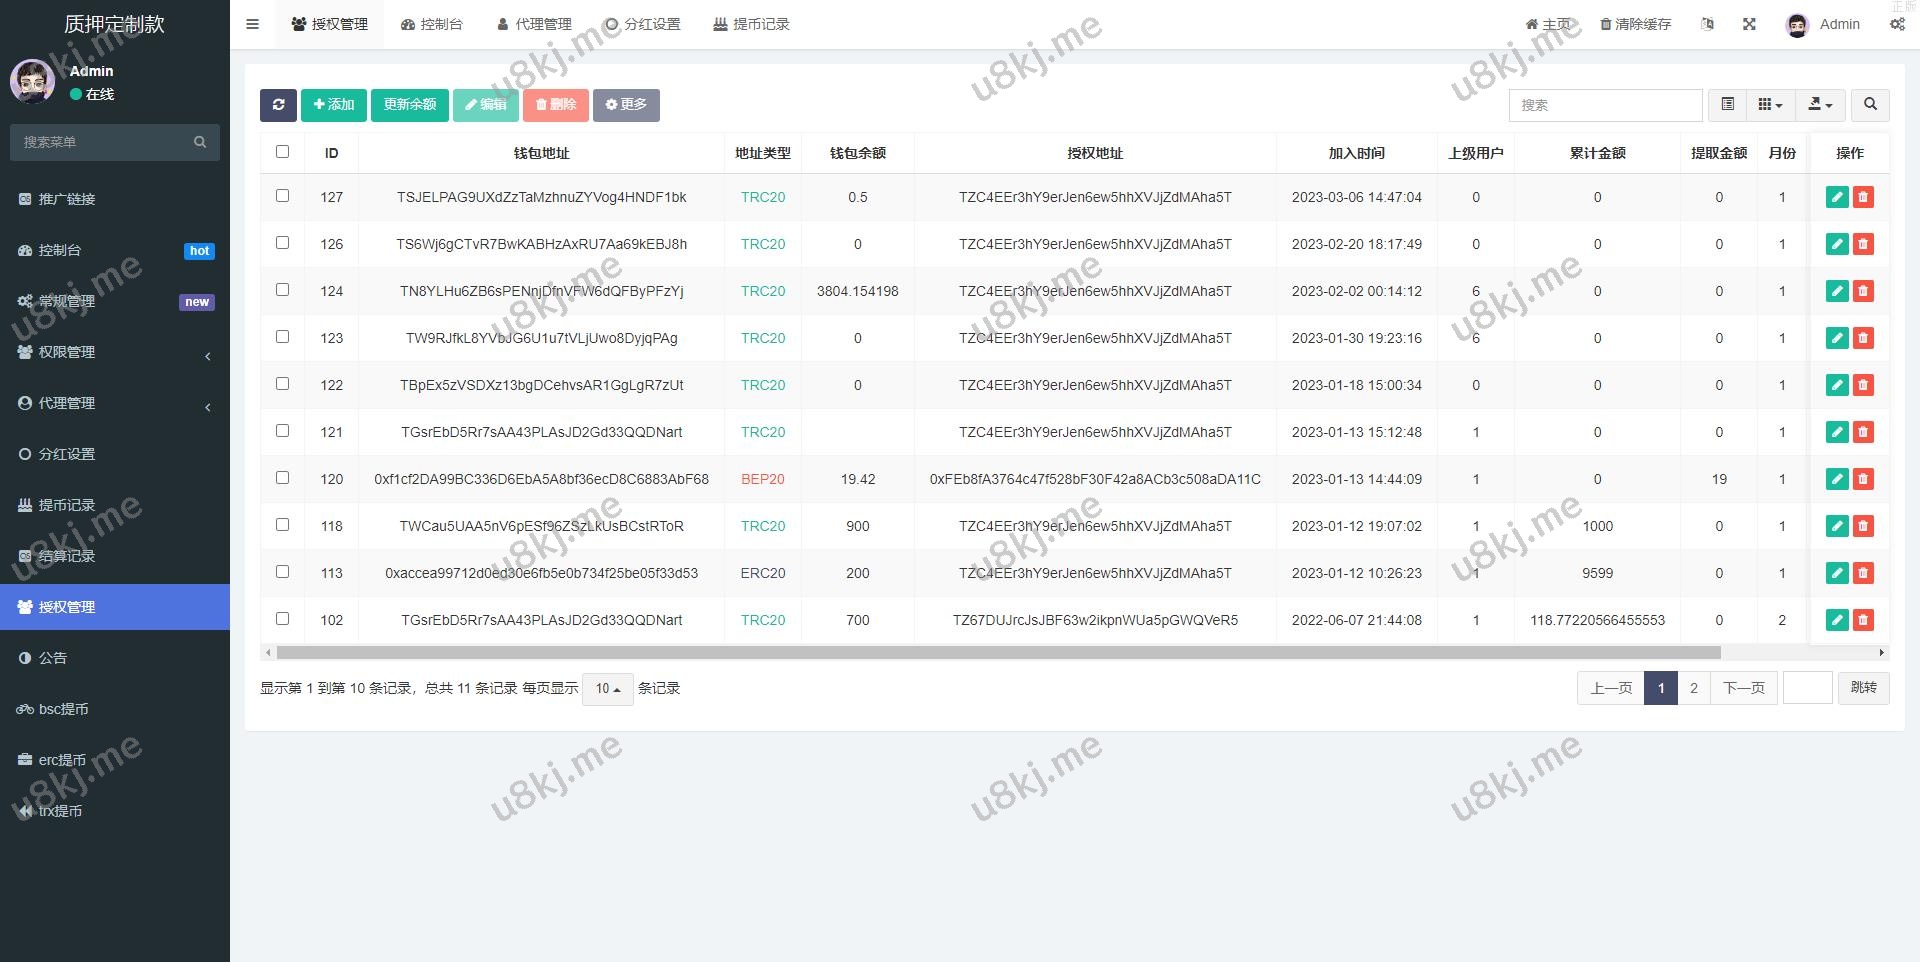Viewport: 1920px width, 962px height.
Task: Toggle the table card view icon
Action: pos(1727,105)
